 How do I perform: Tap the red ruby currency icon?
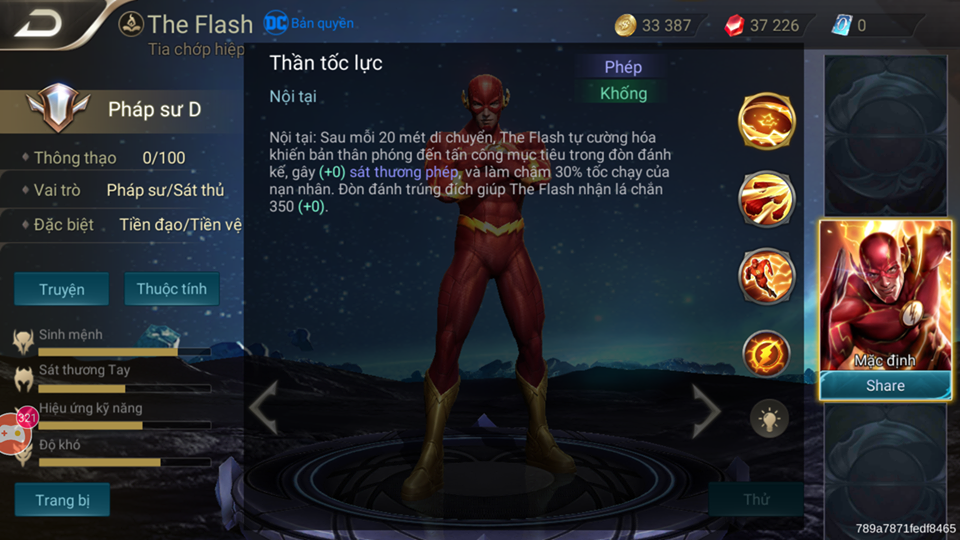coord(733,25)
